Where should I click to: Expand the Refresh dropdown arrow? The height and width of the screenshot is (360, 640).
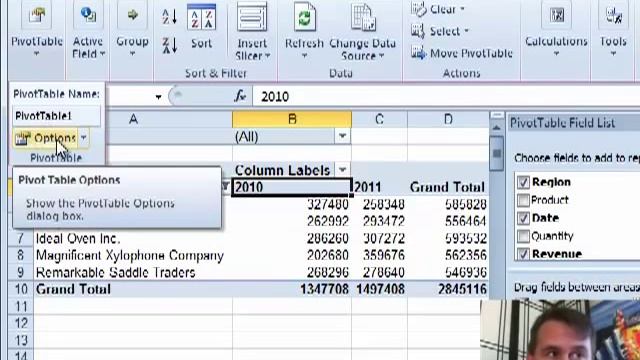(304, 56)
